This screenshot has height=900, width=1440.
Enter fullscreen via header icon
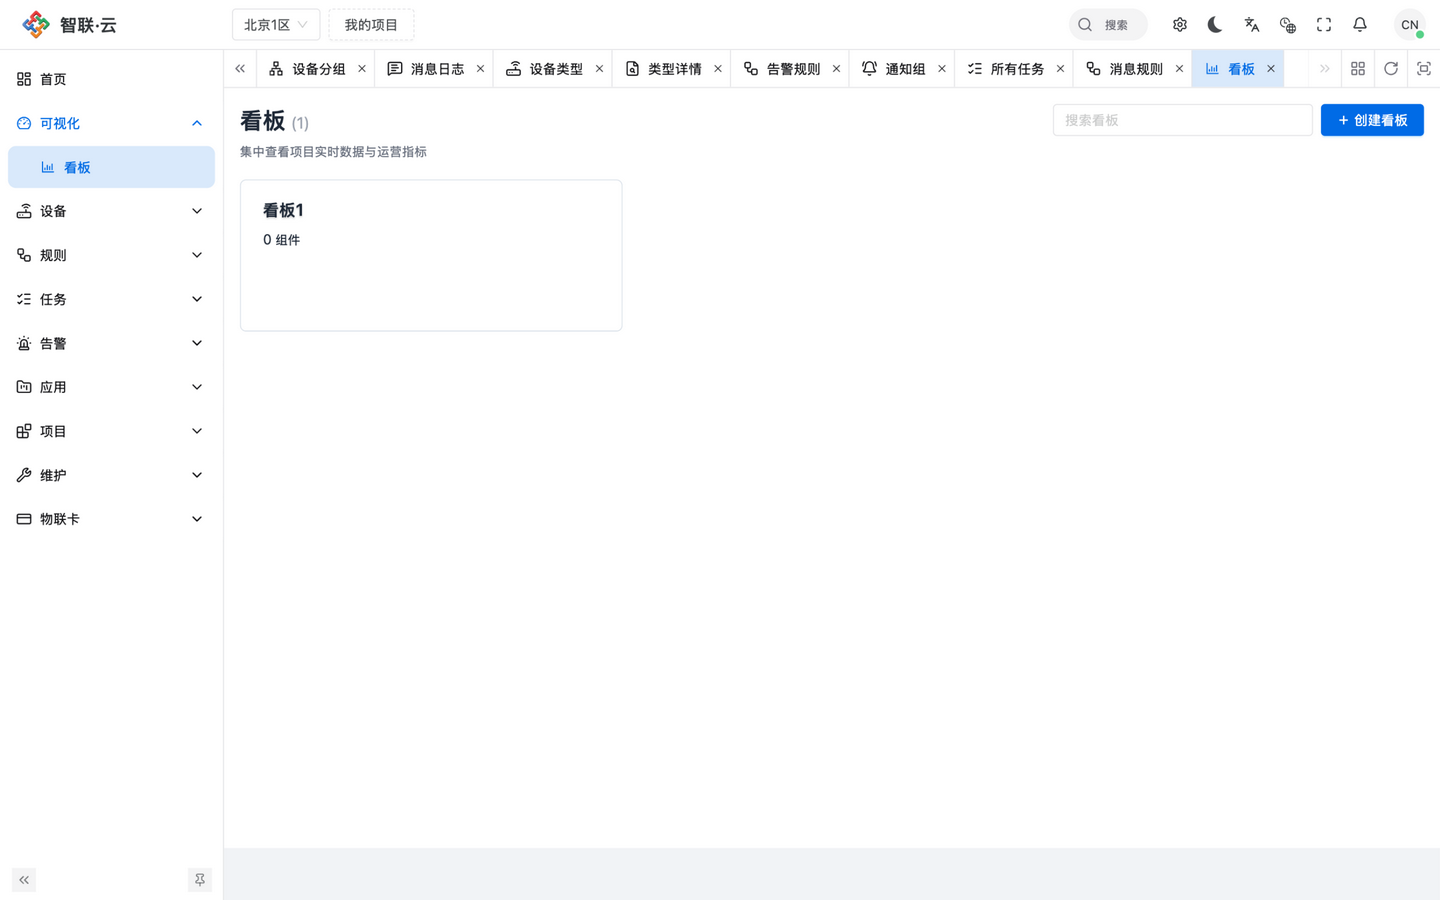1324,25
